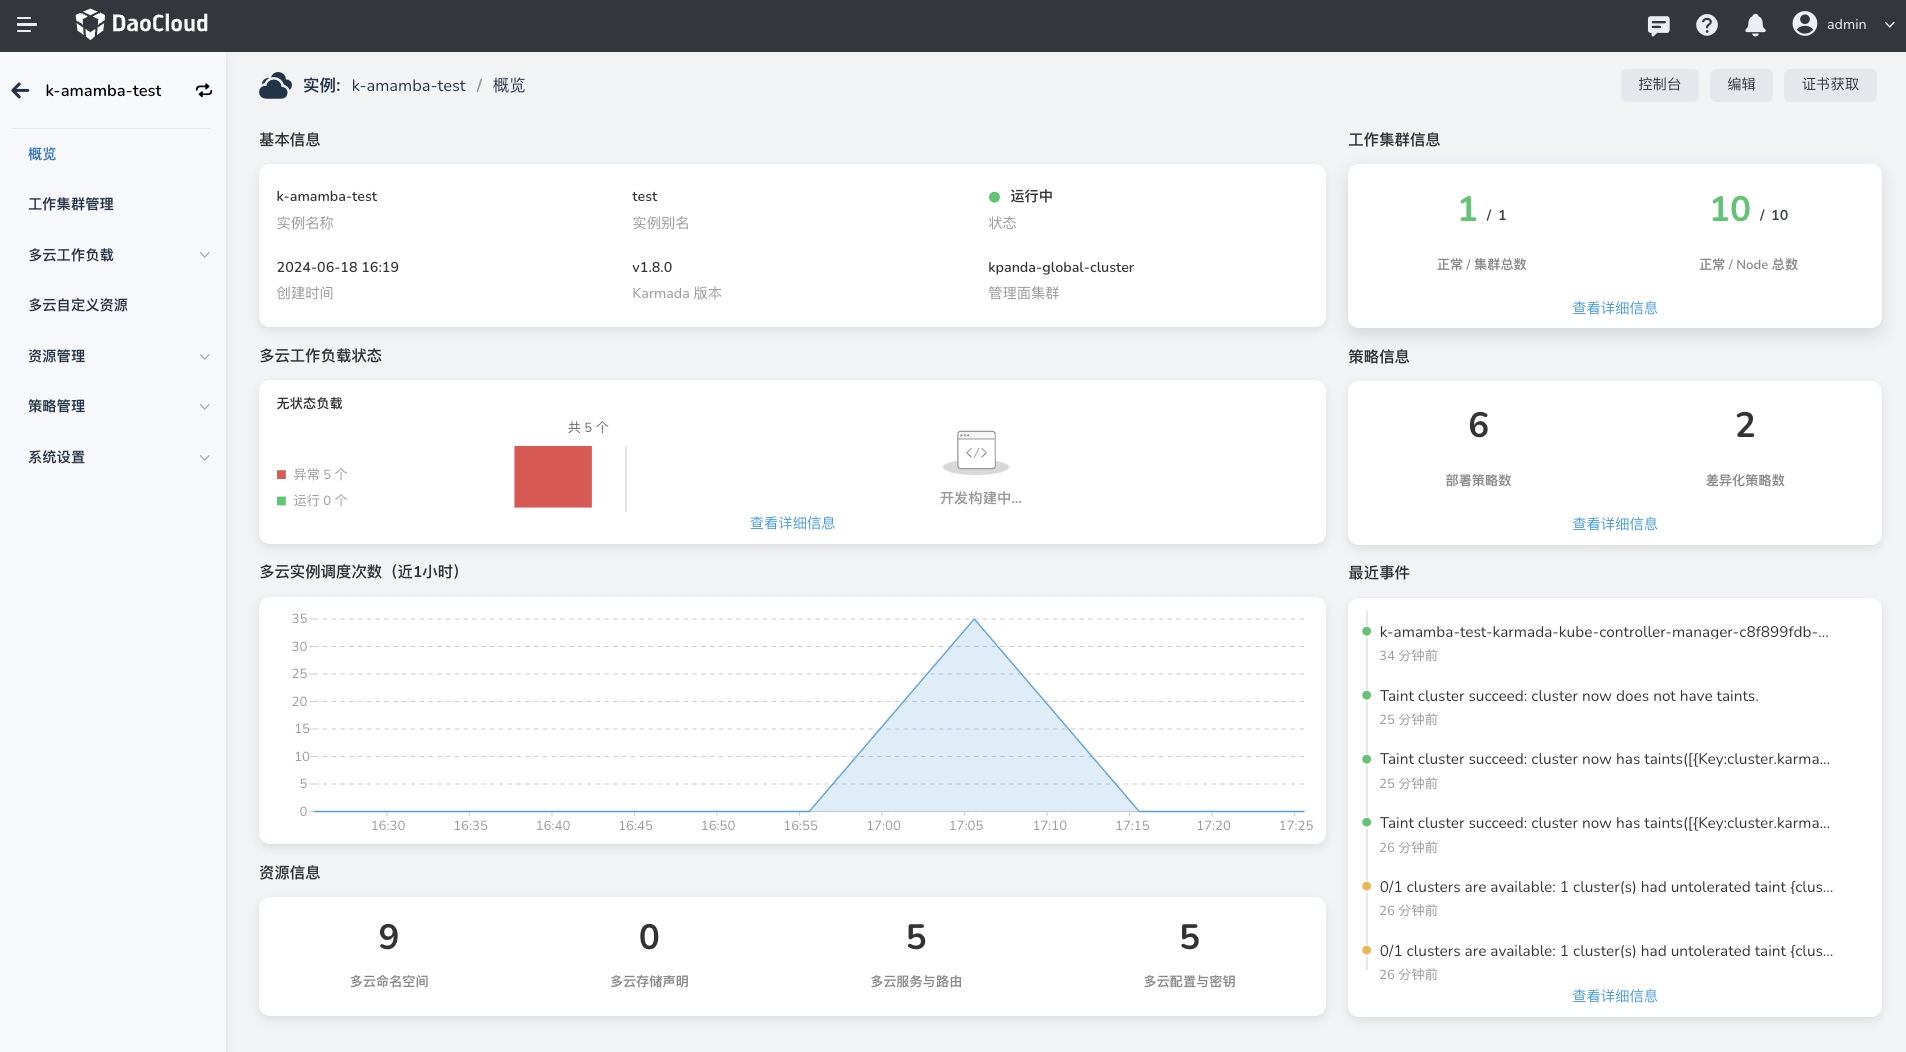This screenshot has height=1052, width=1906.
Task: Open the notifications bell
Action: (1754, 25)
